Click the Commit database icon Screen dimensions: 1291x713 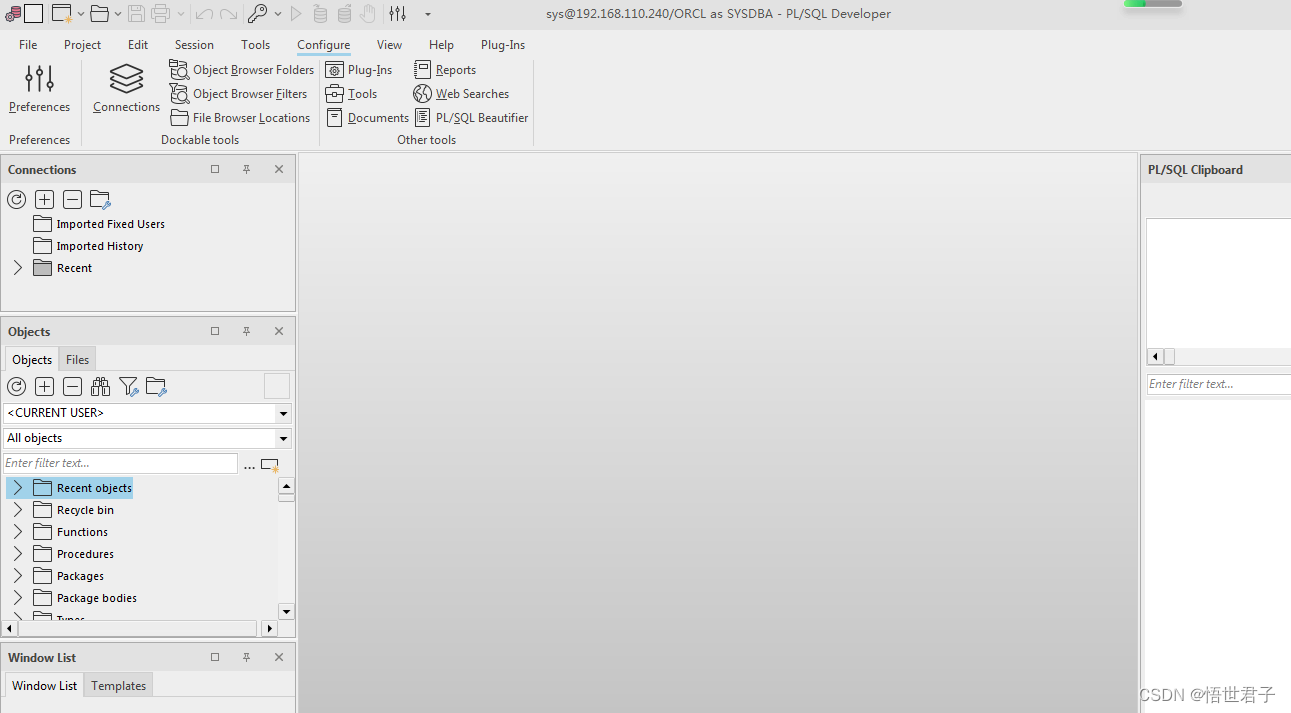320,14
